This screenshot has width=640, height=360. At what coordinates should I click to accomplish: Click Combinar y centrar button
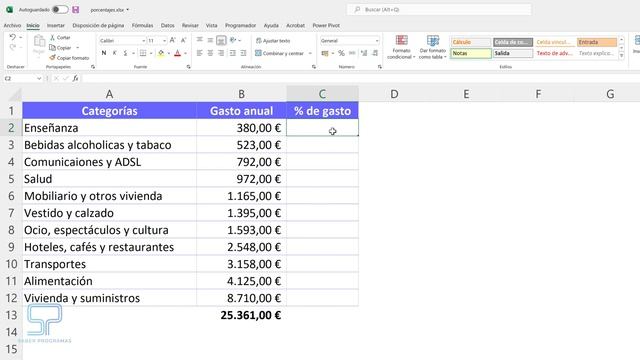(280, 53)
